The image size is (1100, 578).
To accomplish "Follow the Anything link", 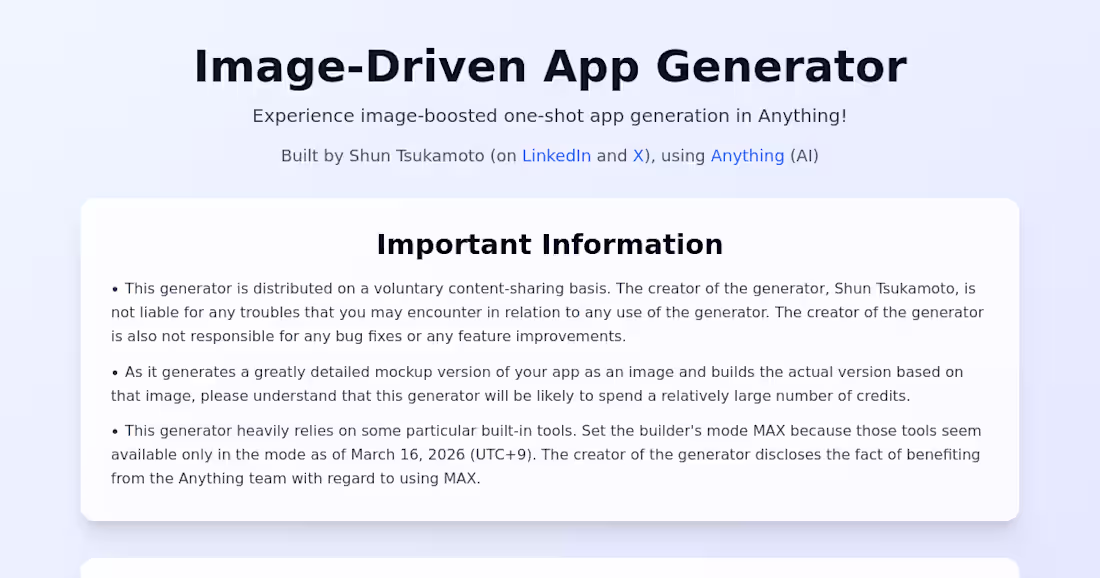I will tap(747, 156).
